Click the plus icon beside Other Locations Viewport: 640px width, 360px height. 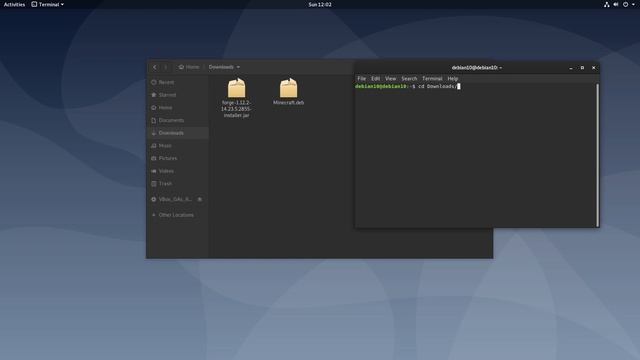pos(154,215)
